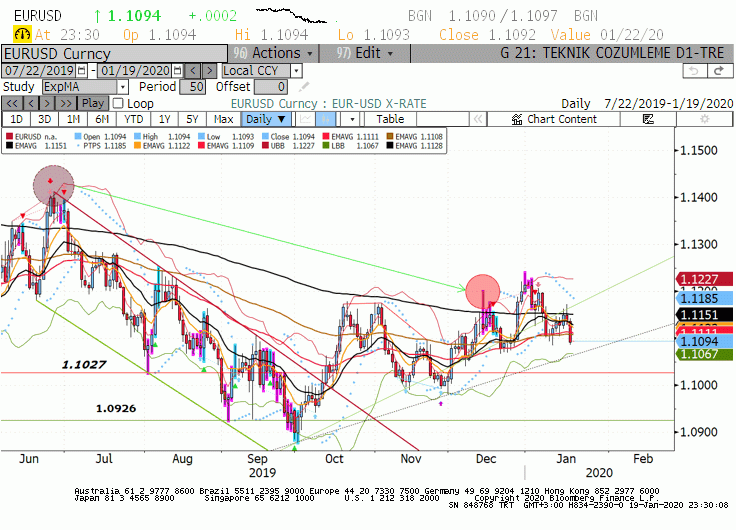The height and width of the screenshot is (530, 736).
Task: Open the Study ExpMA dropdown
Action: pos(123,87)
